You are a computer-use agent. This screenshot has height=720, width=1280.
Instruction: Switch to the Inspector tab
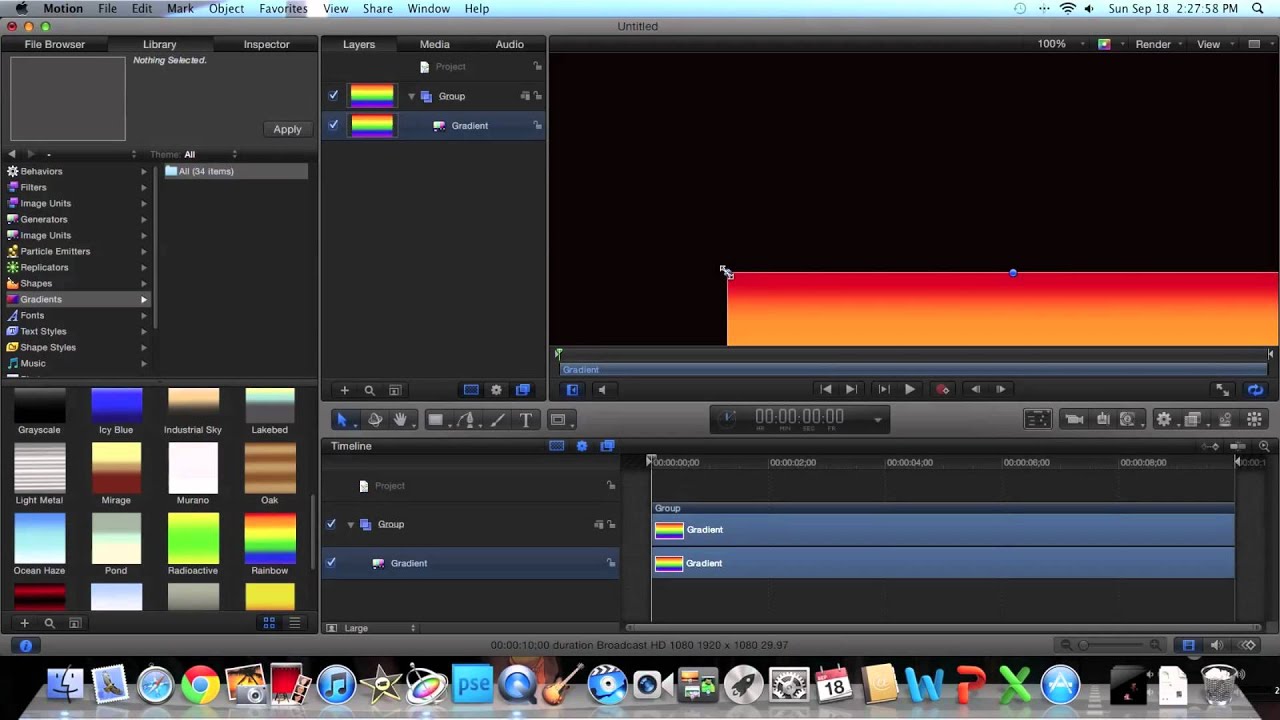click(x=266, y=44)
